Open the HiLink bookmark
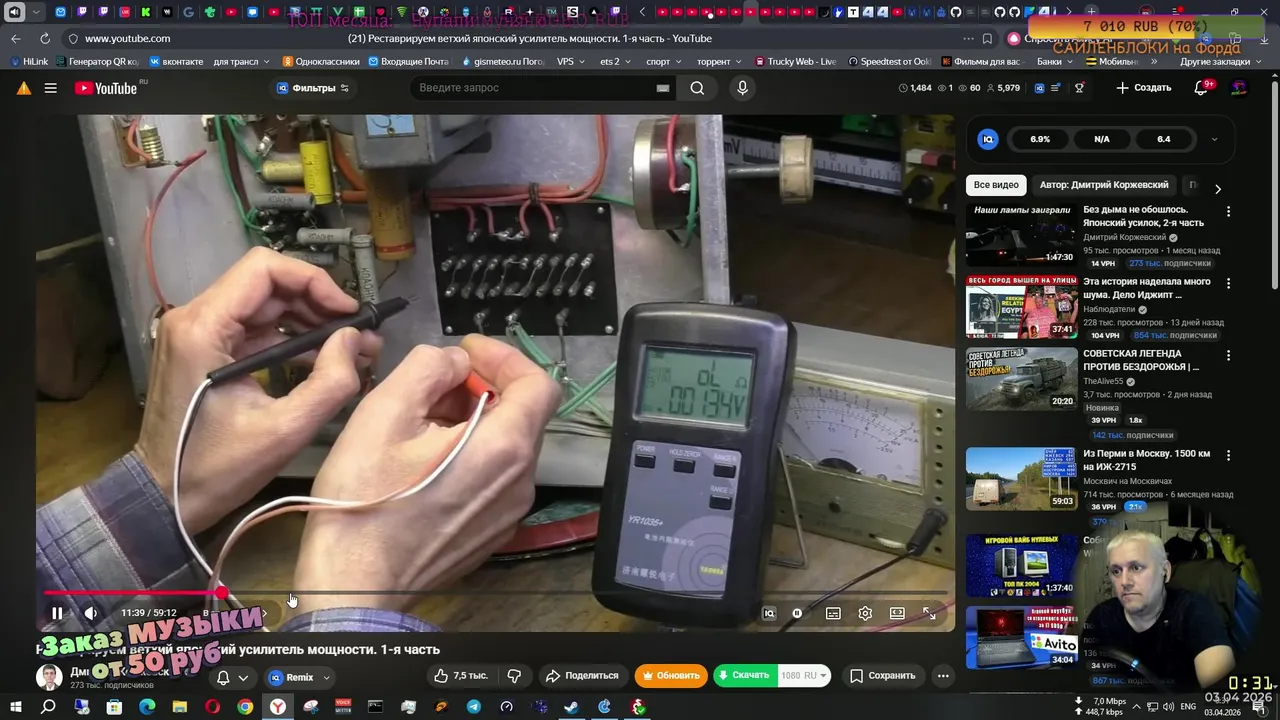The image size is (1280, 720). pos(29,61)
